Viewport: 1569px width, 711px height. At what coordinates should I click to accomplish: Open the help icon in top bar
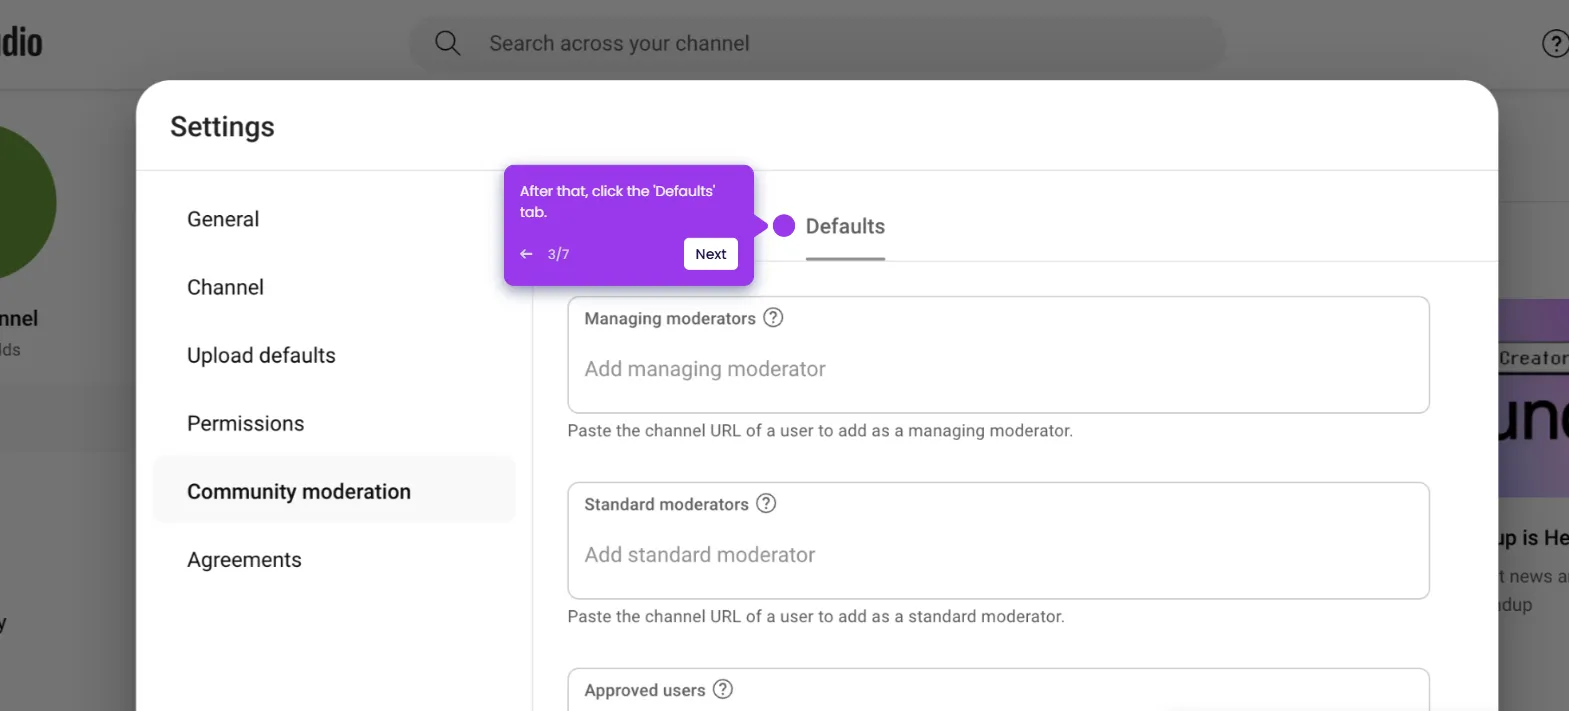coord(1554,44)
